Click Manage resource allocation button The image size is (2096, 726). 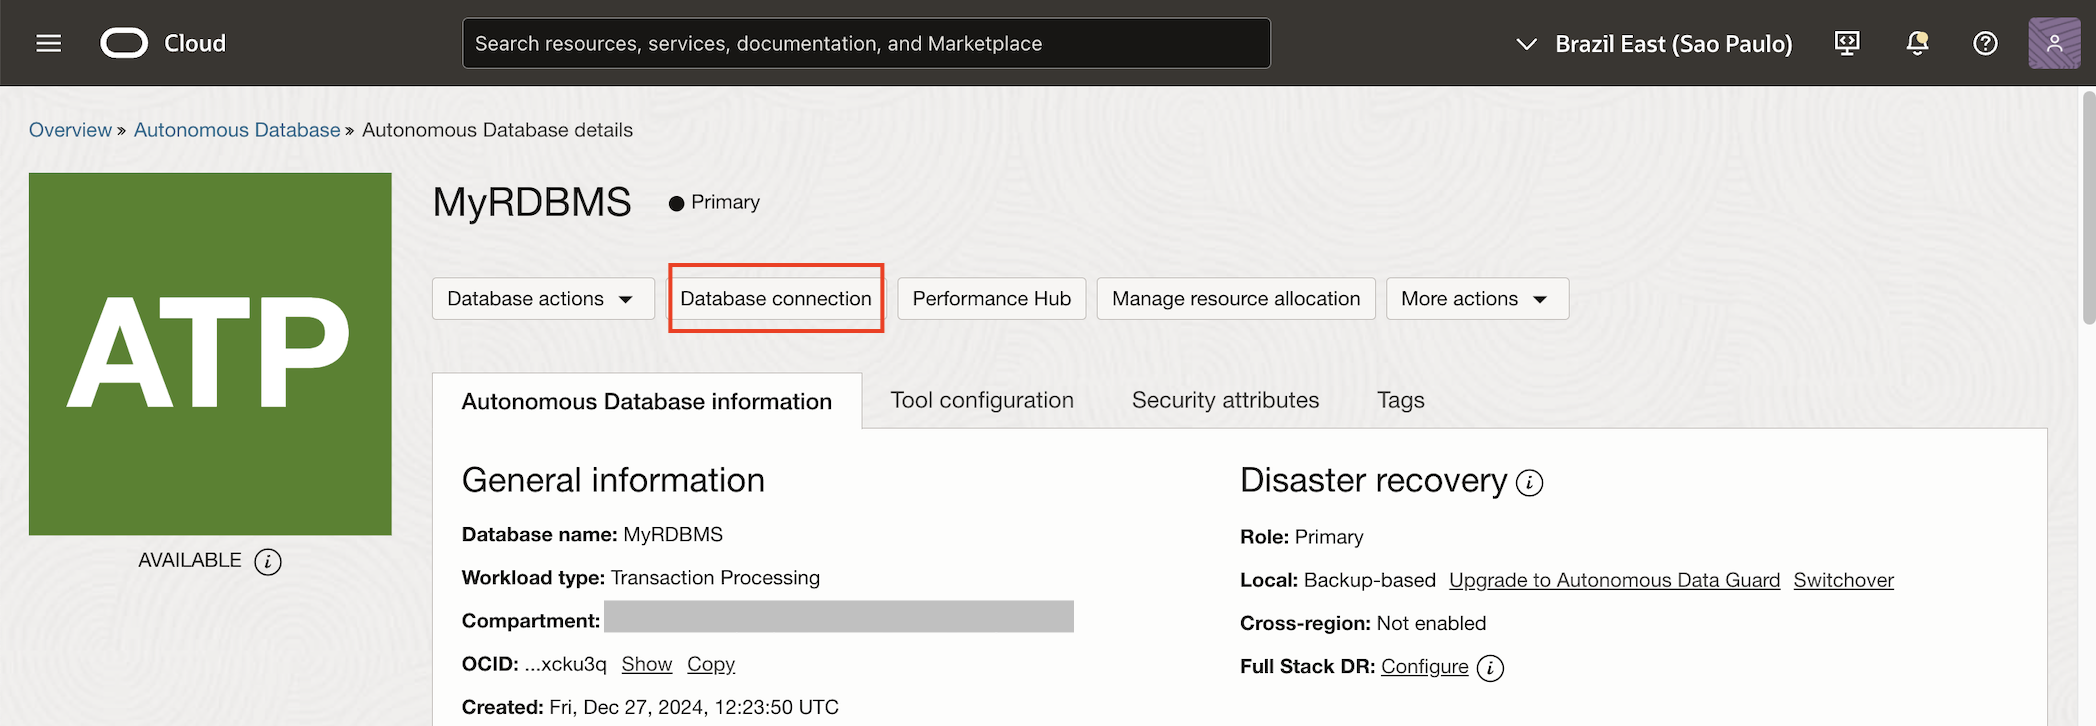1236,299
